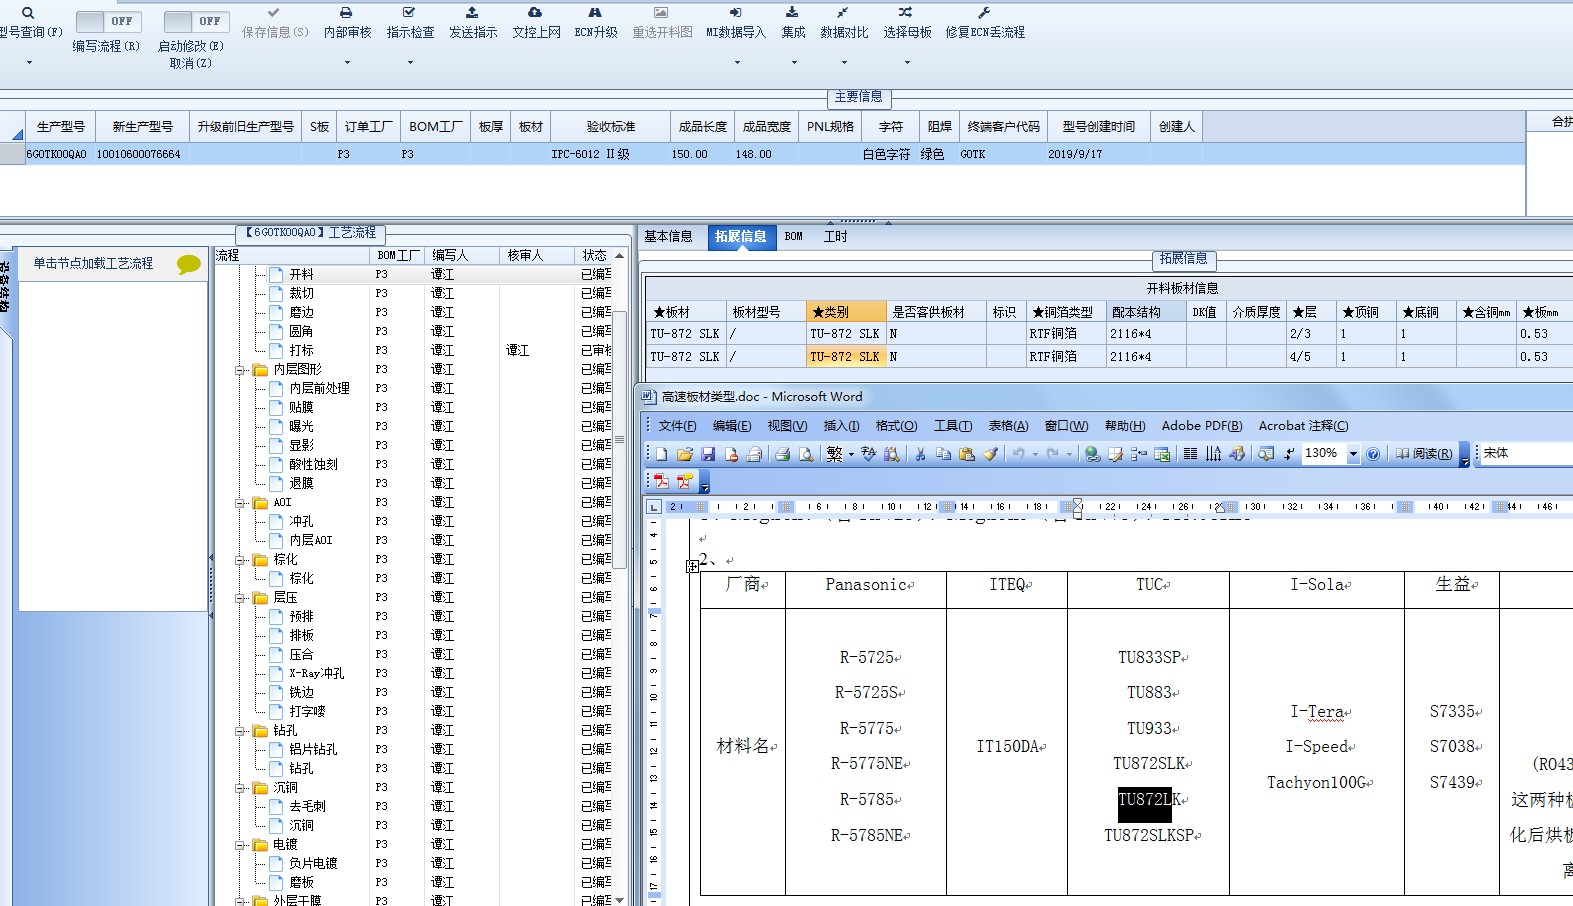Click the 集成 download icon
The height and width of the screenshot is (906, 1573).
click(x=792, y=12)
